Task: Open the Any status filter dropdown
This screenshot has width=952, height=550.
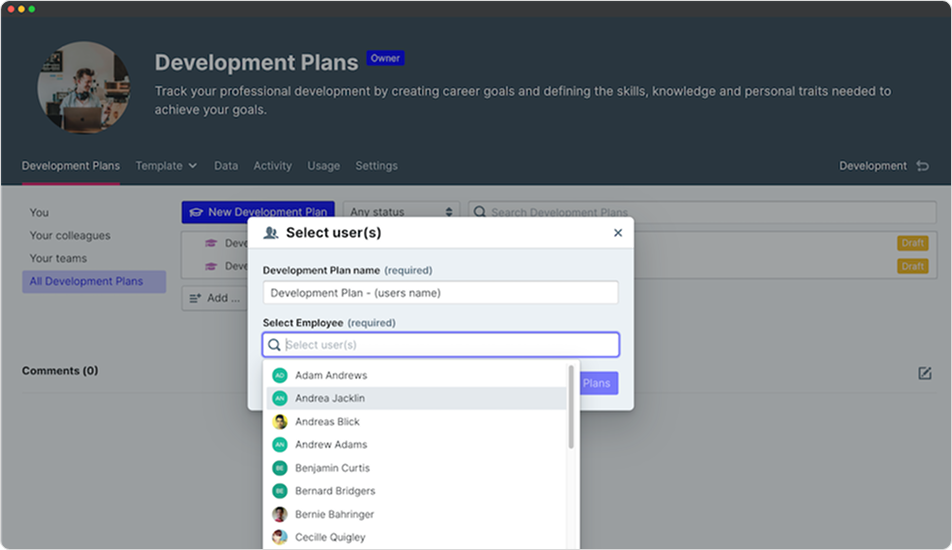Action: click(402, 212)
